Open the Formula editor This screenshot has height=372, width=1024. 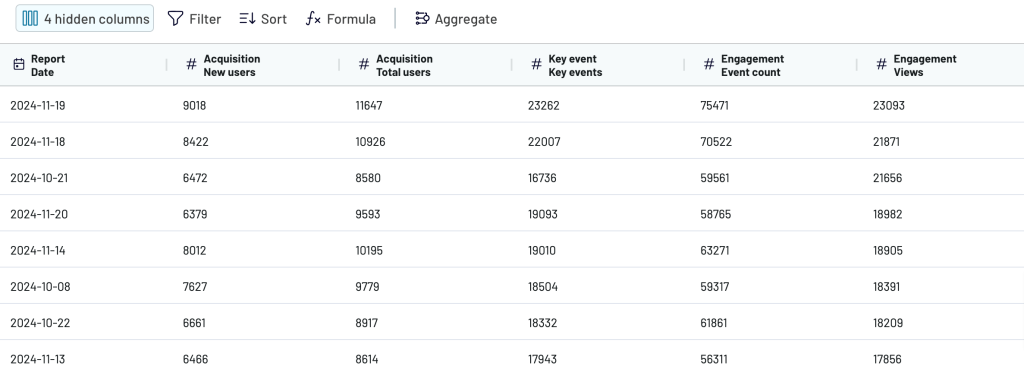341,19
